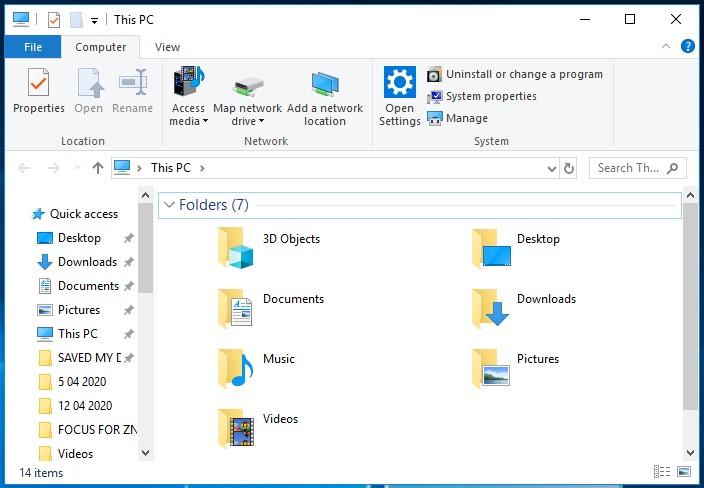The width and height of the screenshot is (704, 488).
Task: Open the File menu tab
Action: pos(33,47)
